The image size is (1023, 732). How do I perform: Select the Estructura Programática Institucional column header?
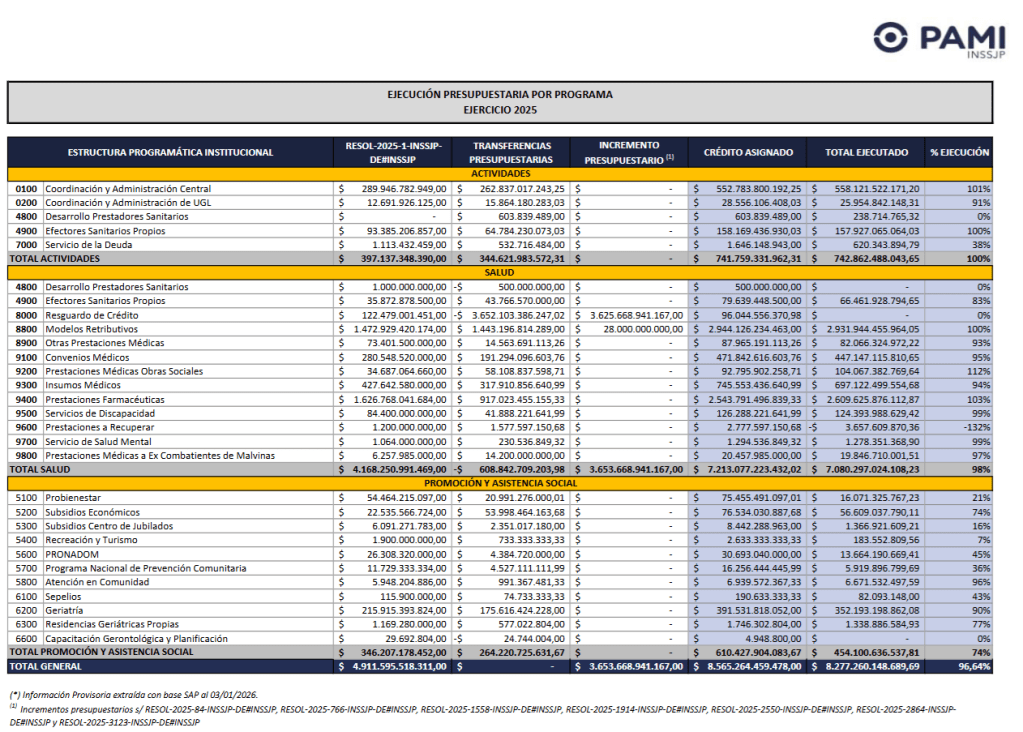coord(170,153)
